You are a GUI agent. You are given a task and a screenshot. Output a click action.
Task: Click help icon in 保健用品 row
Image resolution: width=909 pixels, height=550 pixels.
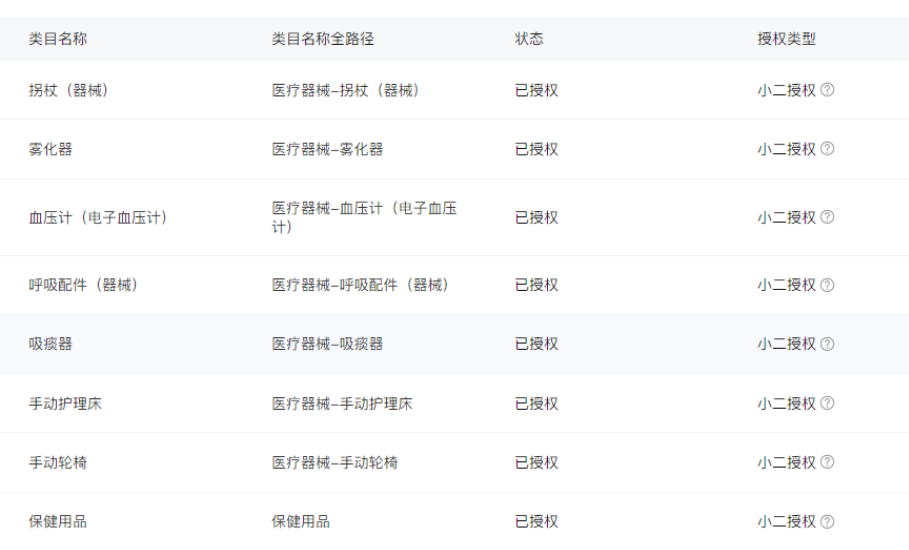827,522
